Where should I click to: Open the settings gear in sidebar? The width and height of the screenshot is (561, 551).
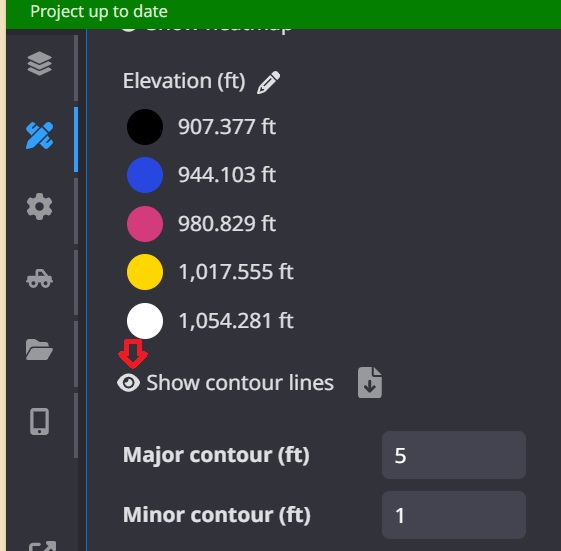[39, 206]
